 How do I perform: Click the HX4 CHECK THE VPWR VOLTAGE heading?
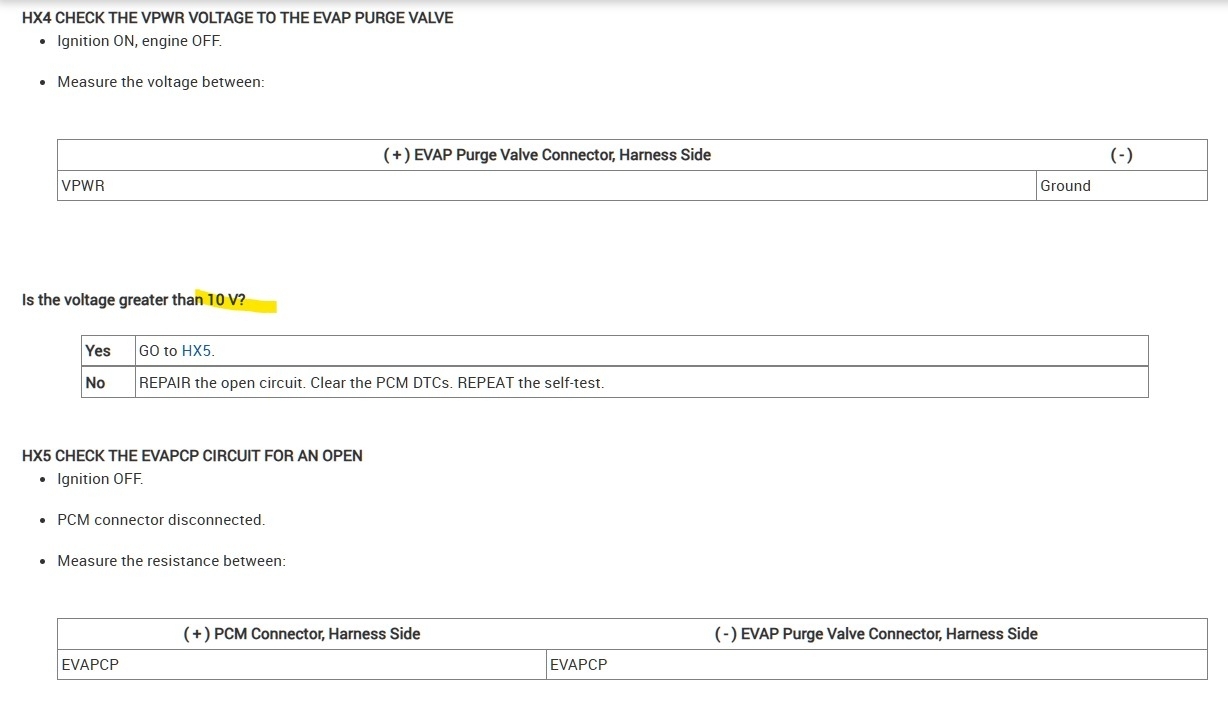pyautogui.click(x=237, y=18)
